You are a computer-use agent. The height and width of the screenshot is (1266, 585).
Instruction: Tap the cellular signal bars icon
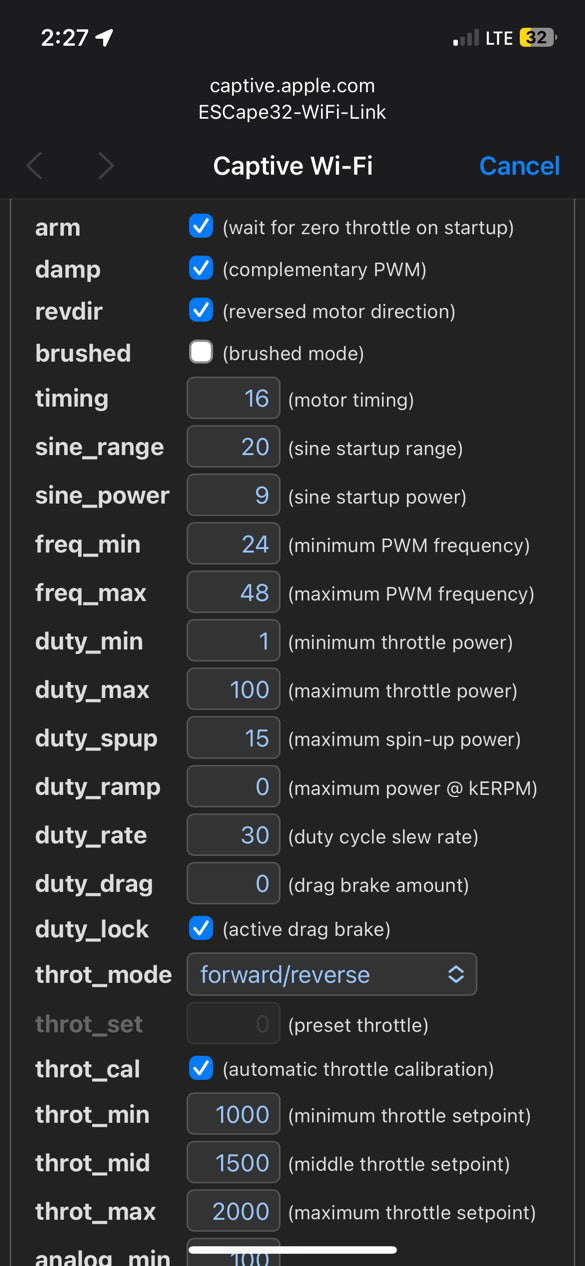click(x=466, y=38)
